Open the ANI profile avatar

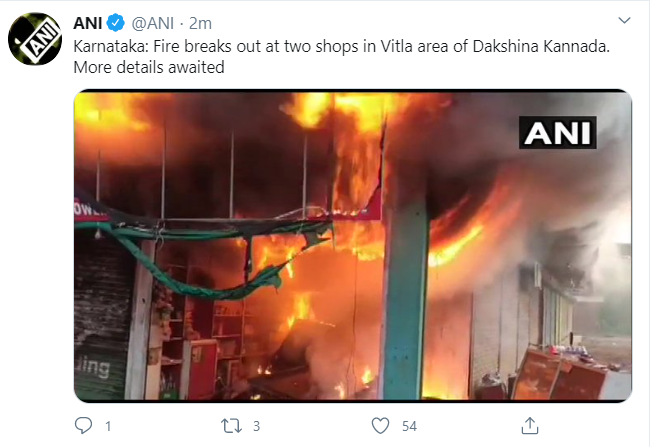(x=35, y=39)
